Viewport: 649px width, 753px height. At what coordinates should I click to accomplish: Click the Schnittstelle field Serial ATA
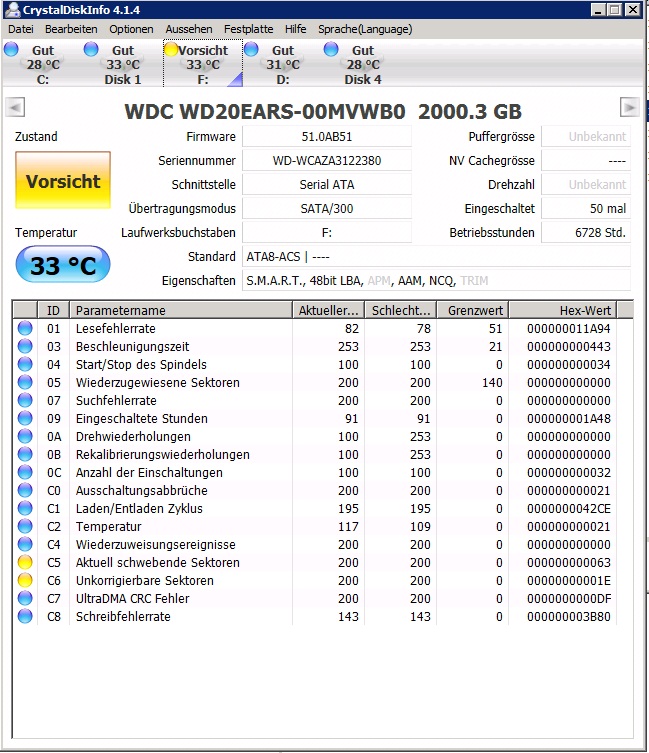327,184
